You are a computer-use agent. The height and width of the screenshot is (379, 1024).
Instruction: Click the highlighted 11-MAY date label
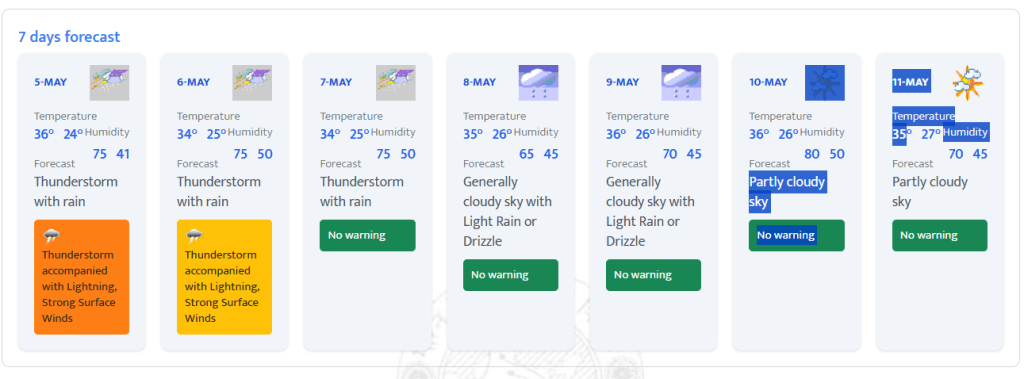912,82
